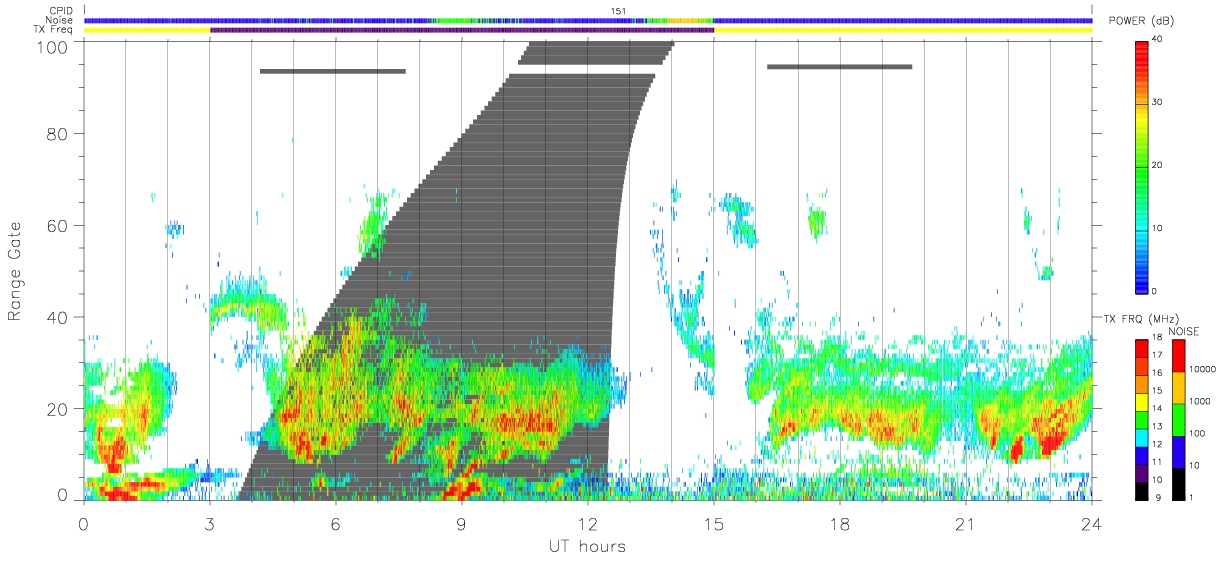Click the 24 tick on the UT hours axis
The image size is (1228, 567).
[x=1091, y=523]
